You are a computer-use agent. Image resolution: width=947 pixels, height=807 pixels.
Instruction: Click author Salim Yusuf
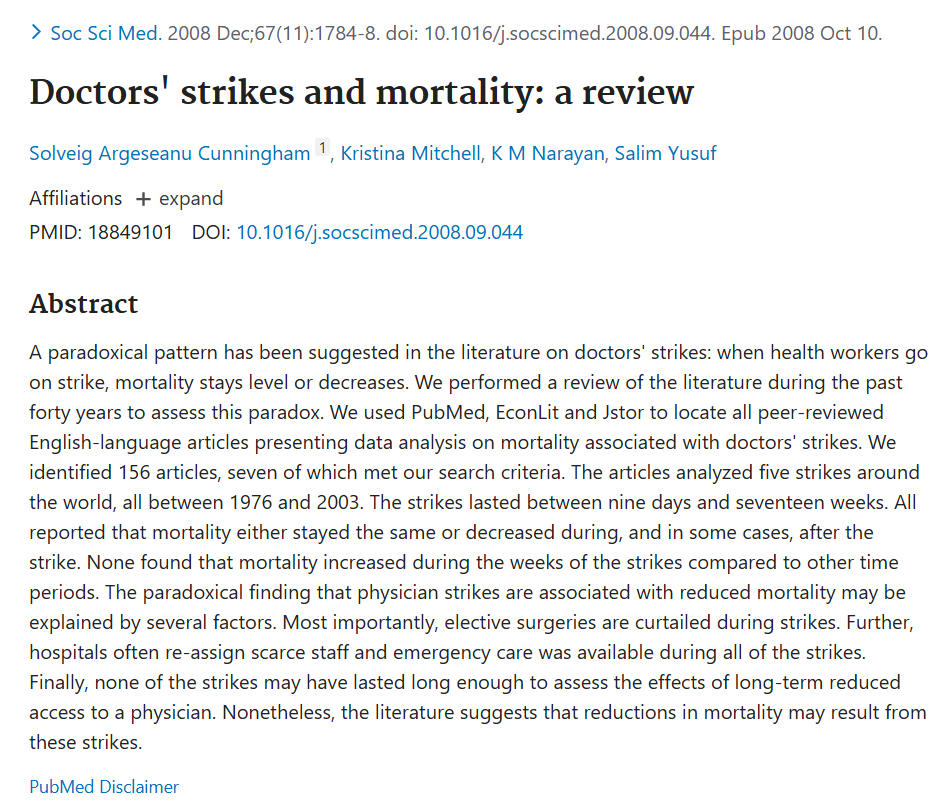tap(665, 153)
